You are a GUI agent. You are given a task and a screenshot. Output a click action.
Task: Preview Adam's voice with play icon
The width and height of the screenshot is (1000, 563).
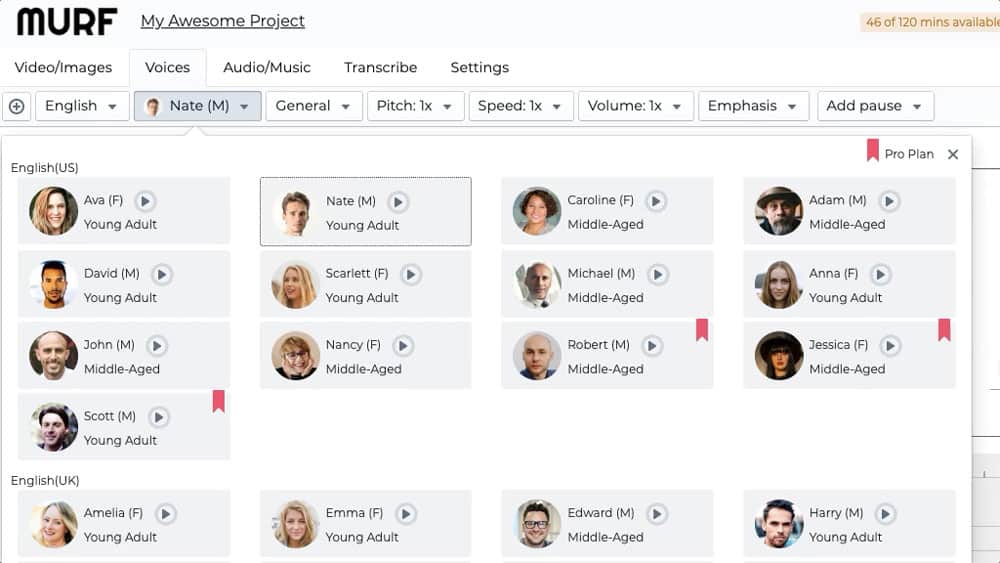(x=889, y=201)
